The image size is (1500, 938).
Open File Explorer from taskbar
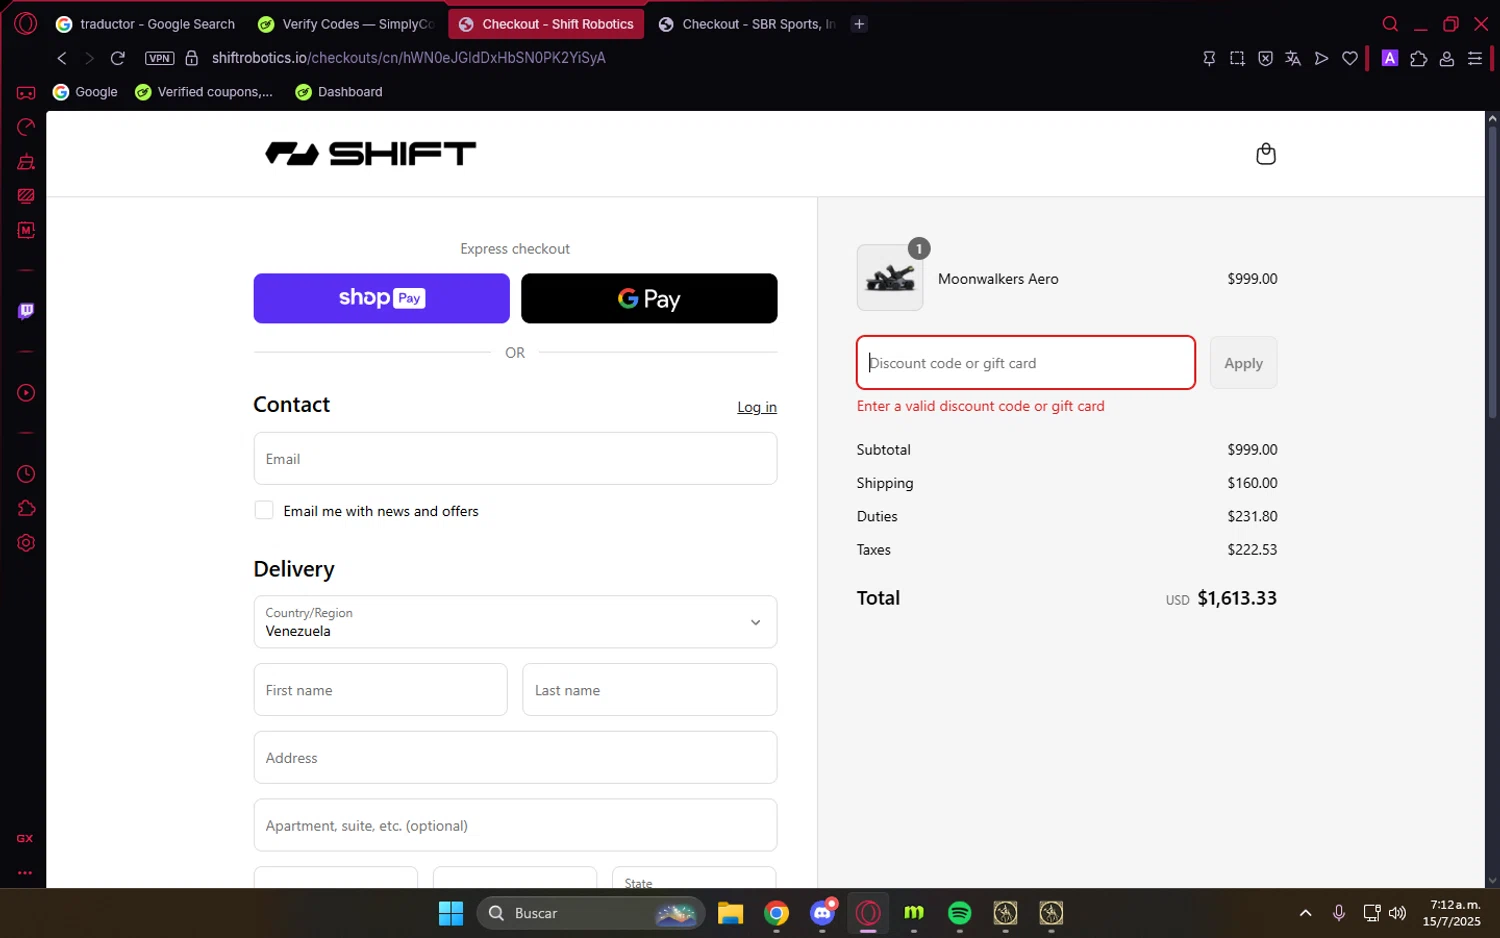tap(731, 913)
